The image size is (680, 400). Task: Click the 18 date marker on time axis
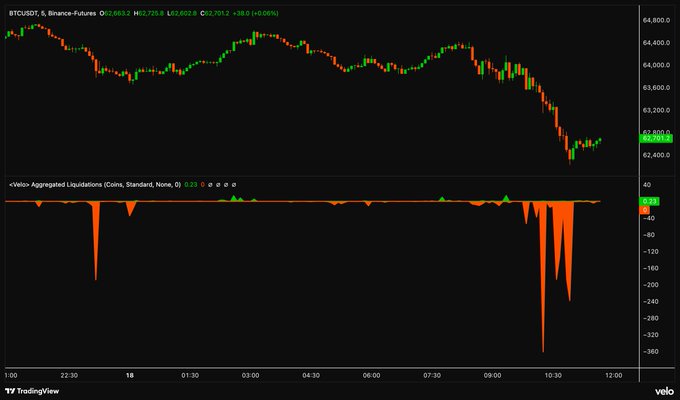click(x=130, y=376)
